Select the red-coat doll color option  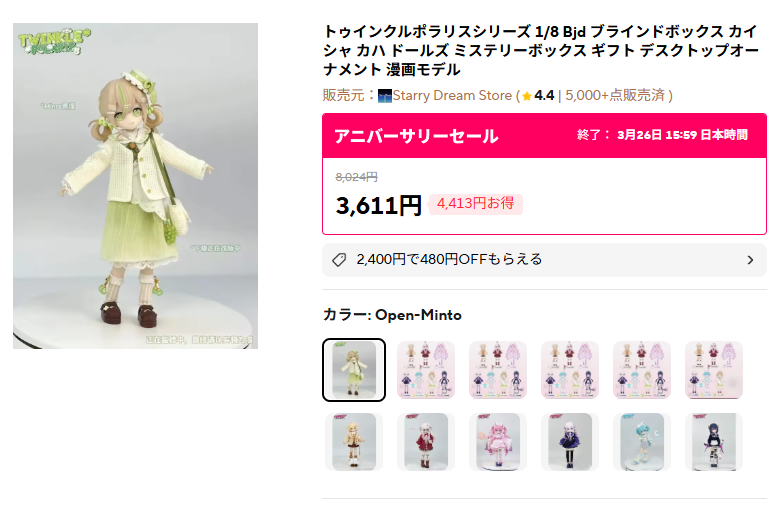tap(426, 442)
